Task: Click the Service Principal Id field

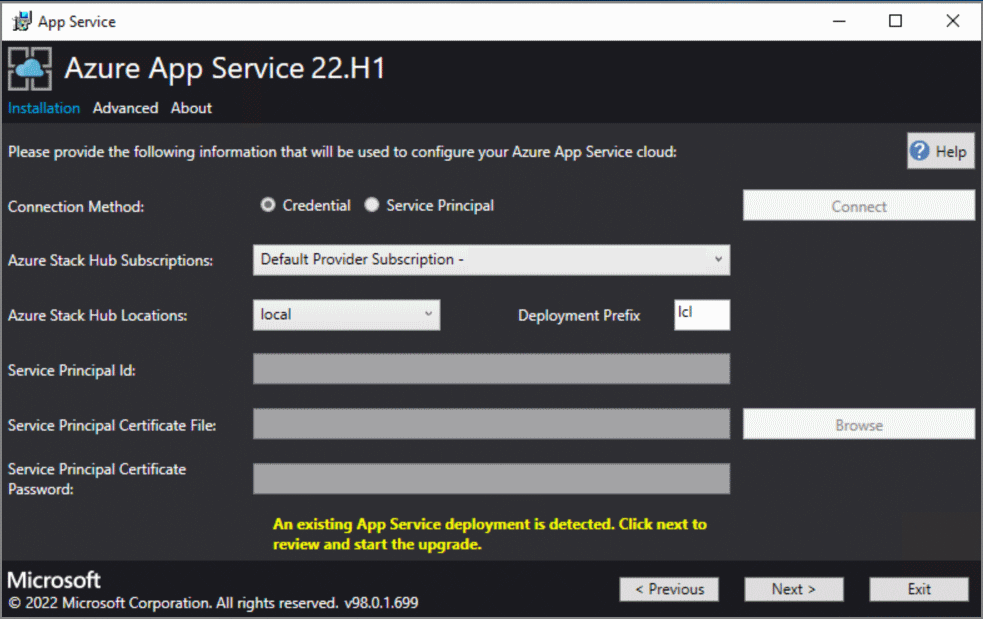Action: (x=490, y=369)
